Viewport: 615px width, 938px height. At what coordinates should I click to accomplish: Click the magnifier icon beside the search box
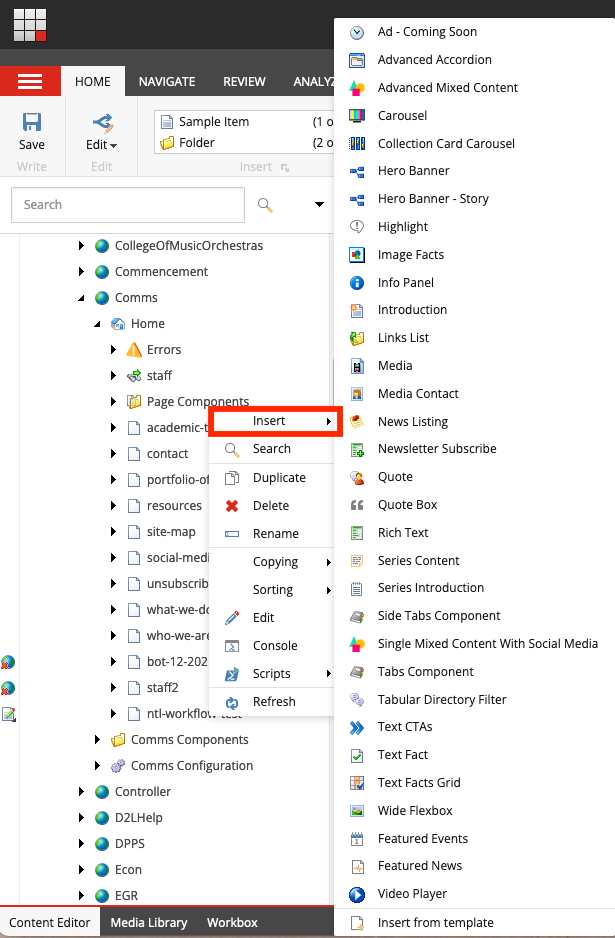[265, 204]
